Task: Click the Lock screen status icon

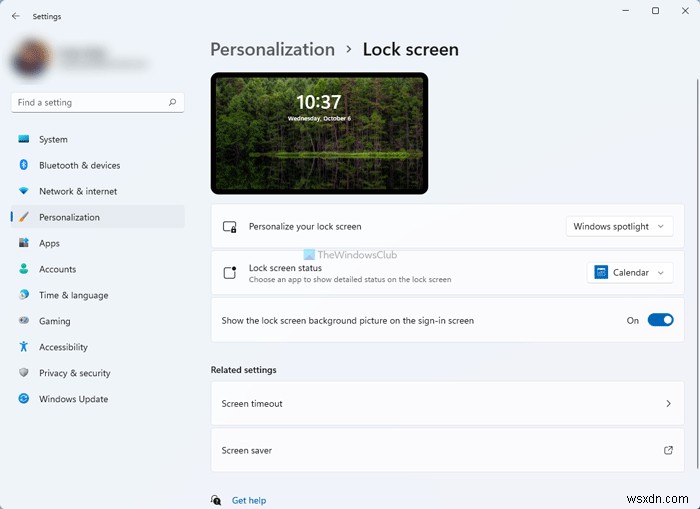Action: 229,272
